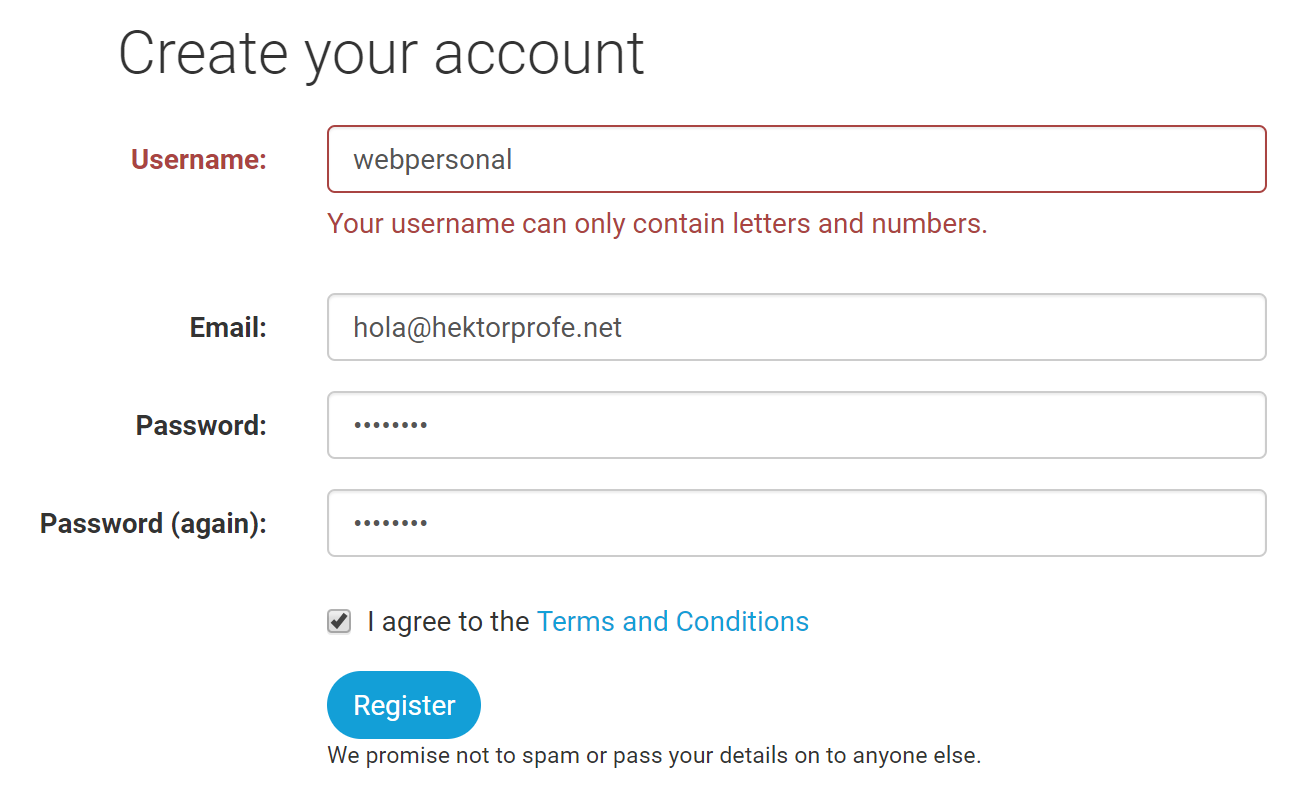This screenshot has height=788, width=1289.
Task: Place cursor on the 'hola@hektorprofe.net' text
Action: (488, 327)
